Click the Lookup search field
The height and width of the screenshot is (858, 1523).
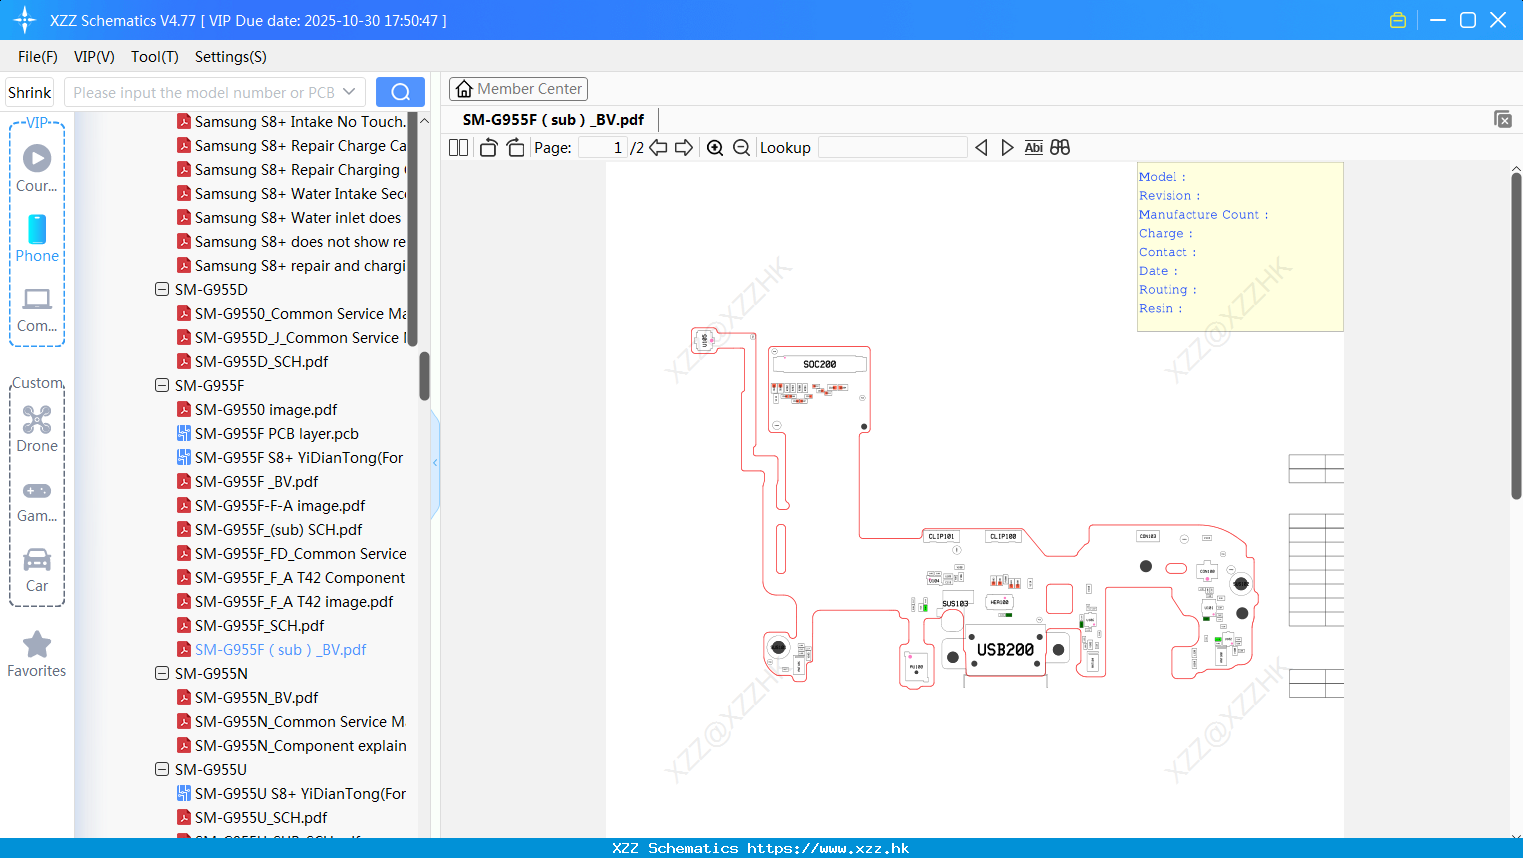(893, 147)
